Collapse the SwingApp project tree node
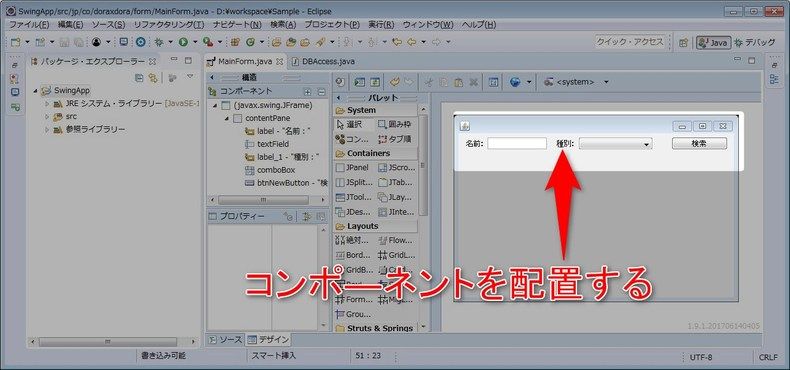 pos(35,91)
